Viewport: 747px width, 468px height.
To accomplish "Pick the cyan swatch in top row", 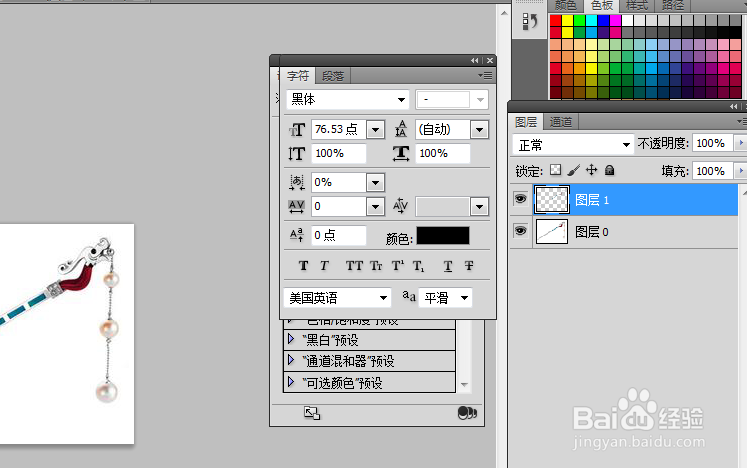I will (x=592, y=20).
